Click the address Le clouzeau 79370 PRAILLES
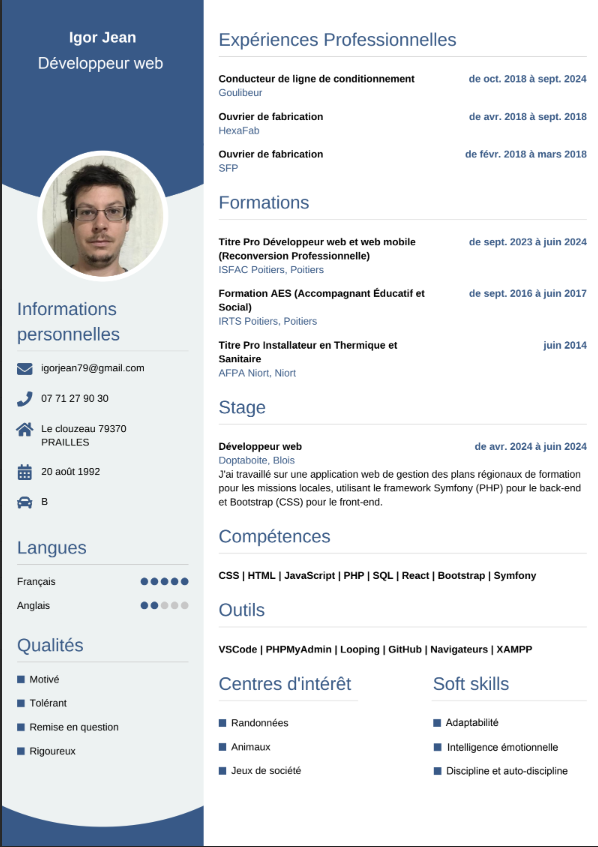Screen dimensions: 598x847 click(84, 435)
